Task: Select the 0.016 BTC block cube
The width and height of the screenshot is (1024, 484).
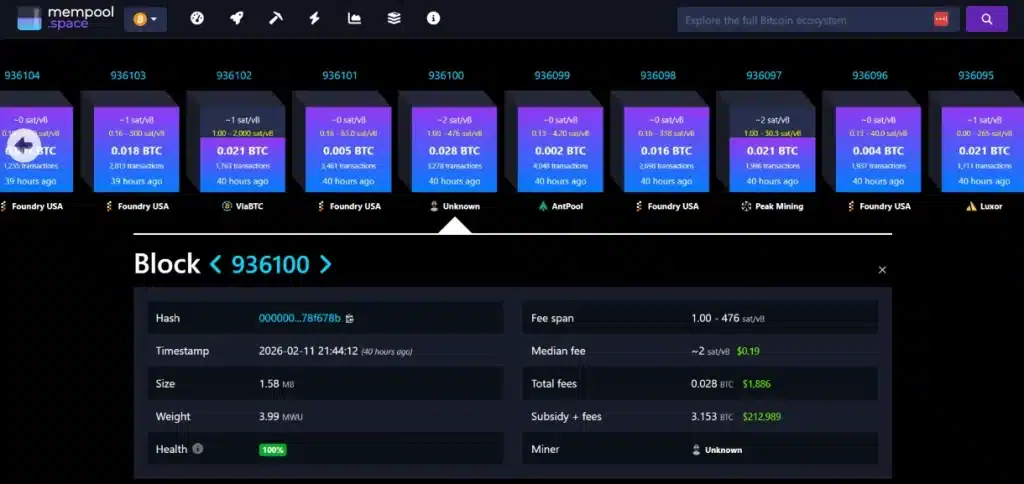Action: click(x=666, y=150)
